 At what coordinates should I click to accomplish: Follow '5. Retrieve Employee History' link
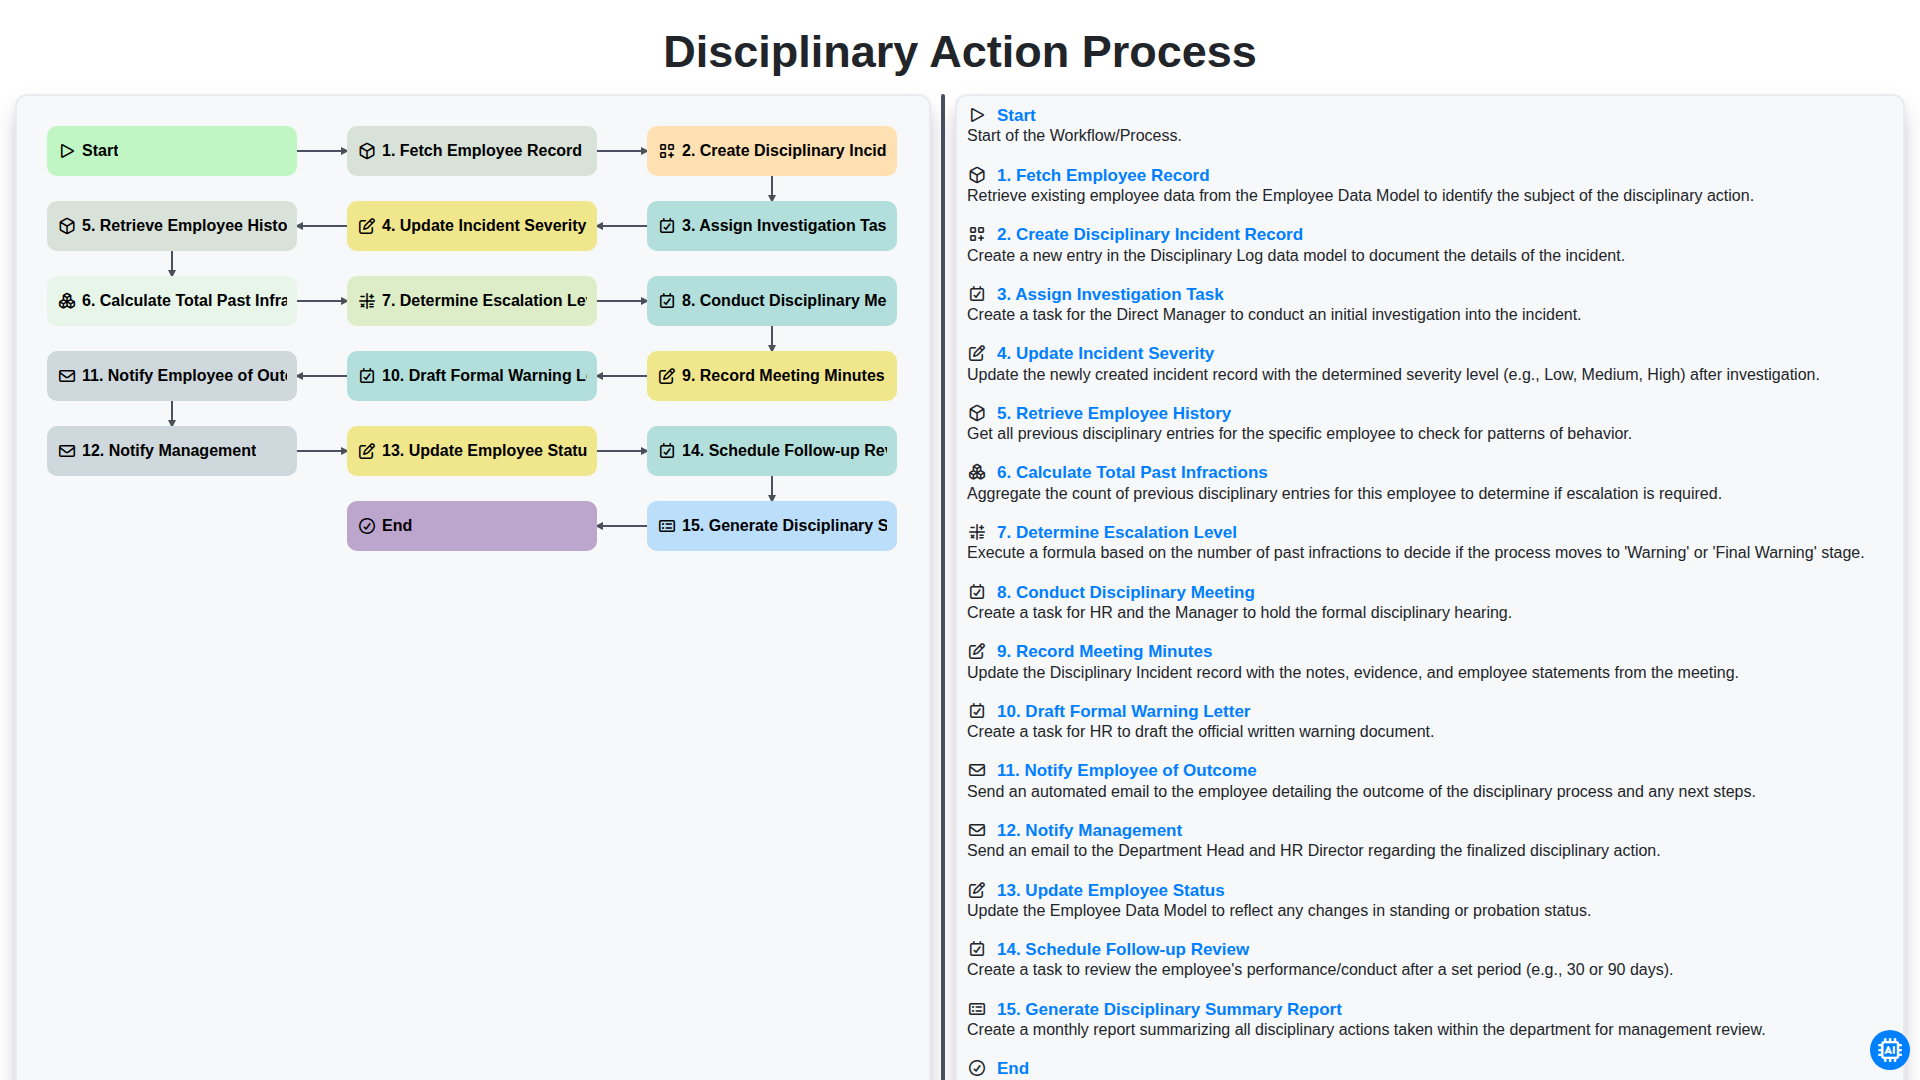pyautogui.click(x=1114, y=413)
